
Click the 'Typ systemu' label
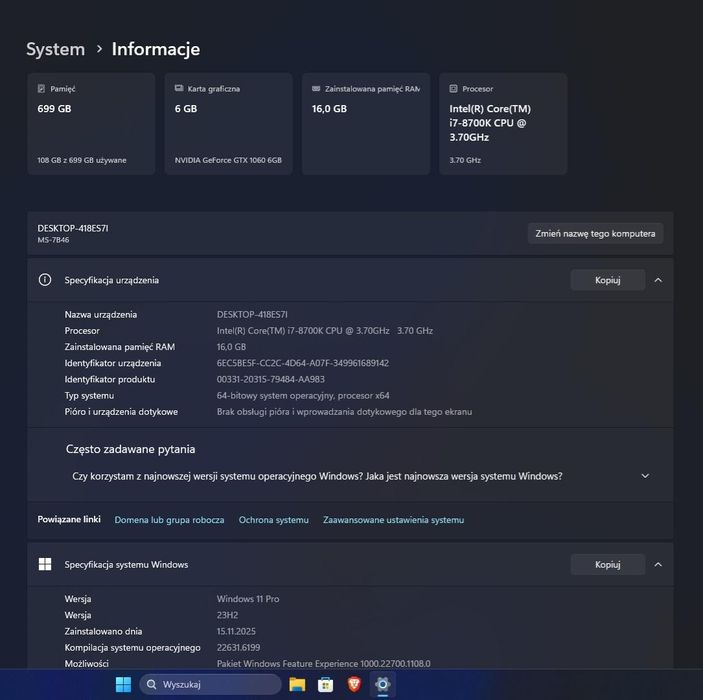[x=89, y=396]
